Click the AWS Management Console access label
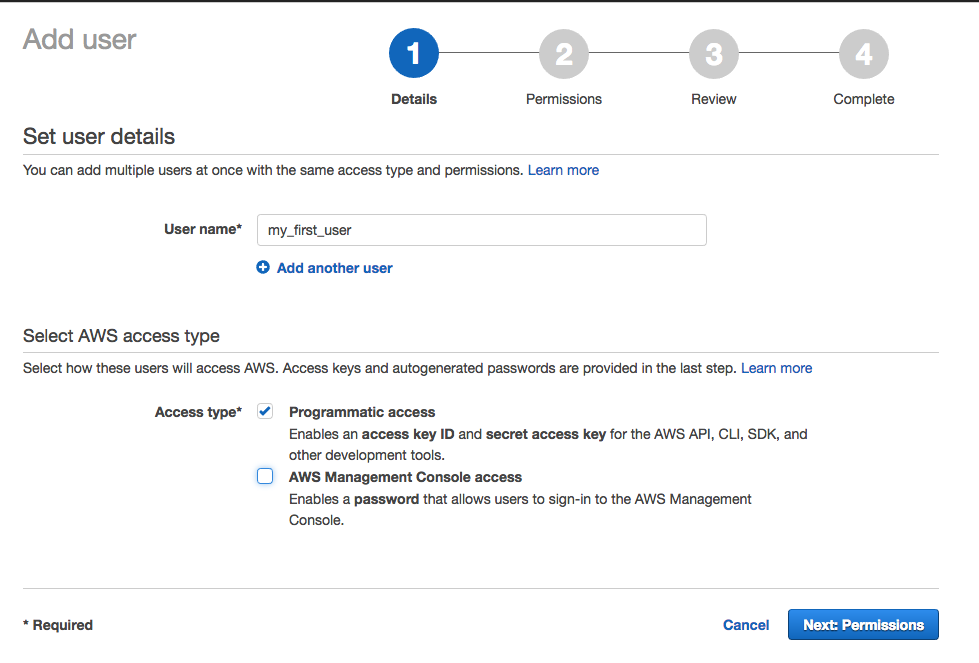979x663 pixels. pos(405,477)
